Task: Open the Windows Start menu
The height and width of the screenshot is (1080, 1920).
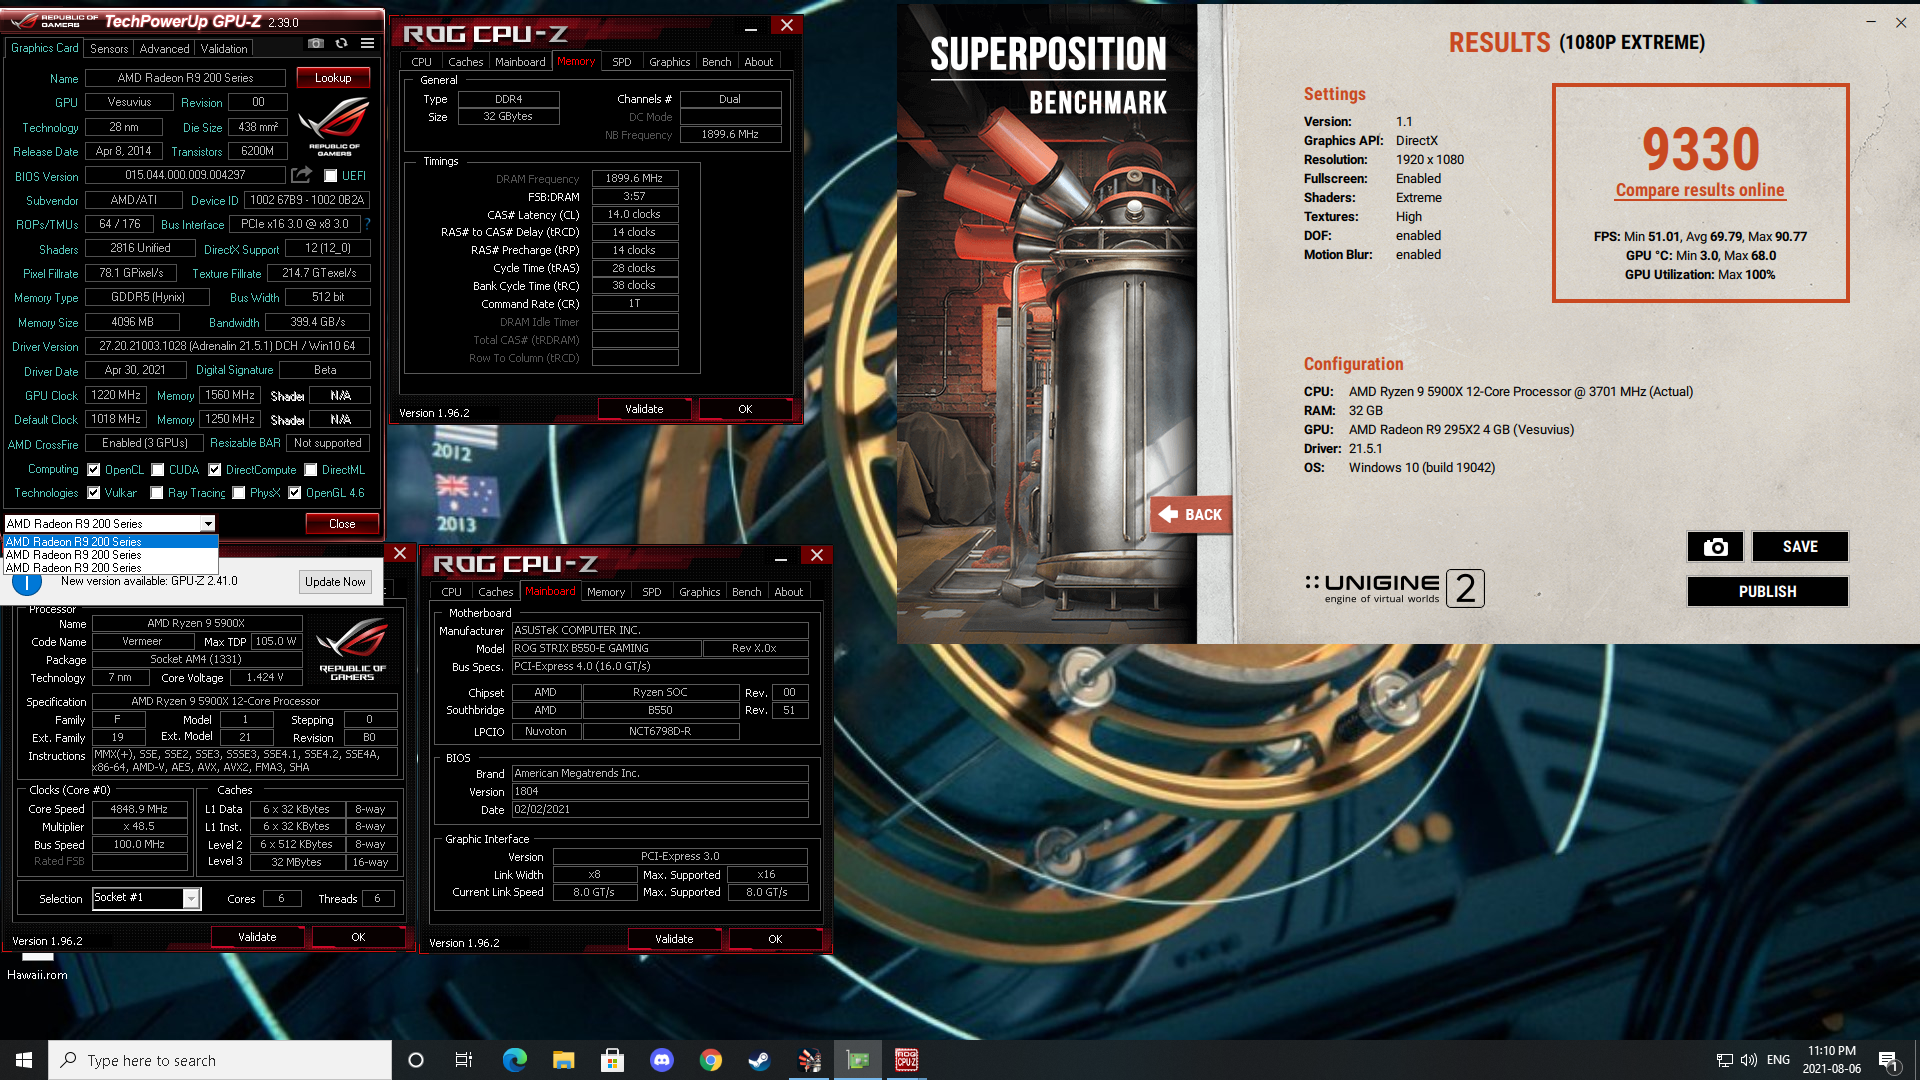Action: click(x=24, y=1060)
